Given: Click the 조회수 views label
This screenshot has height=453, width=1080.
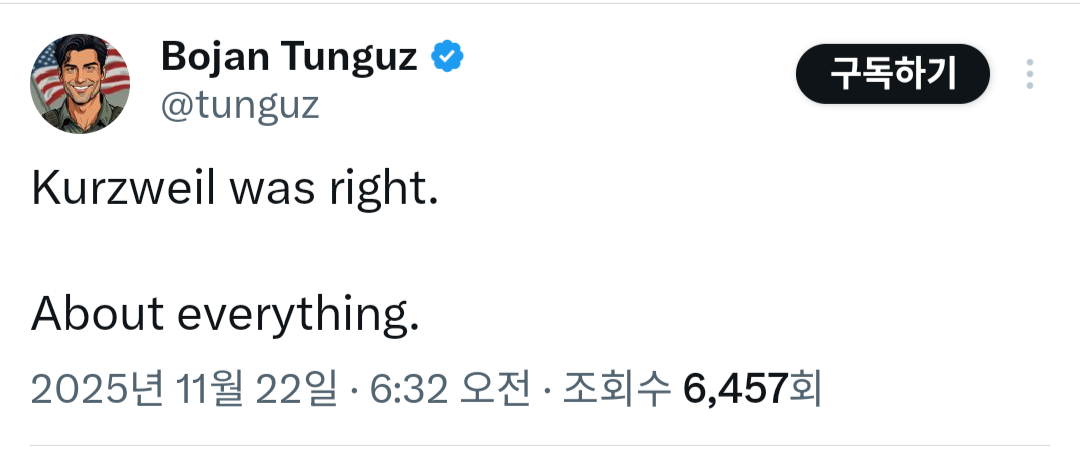Looking at the screenshot, I should pyautogui.click(x=616, y=388).
